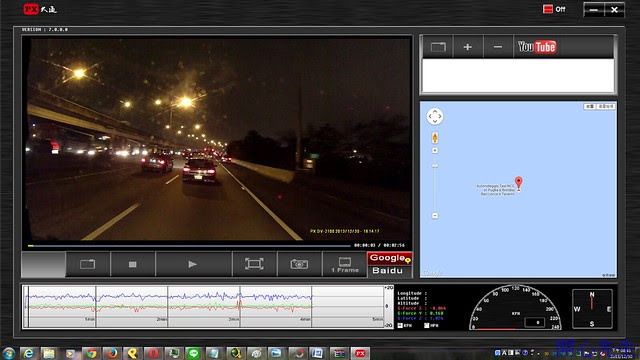Adjust the map zoom slider handle
Image resolution: width=640 pixels, height=360 pixels.
point(435,166)
